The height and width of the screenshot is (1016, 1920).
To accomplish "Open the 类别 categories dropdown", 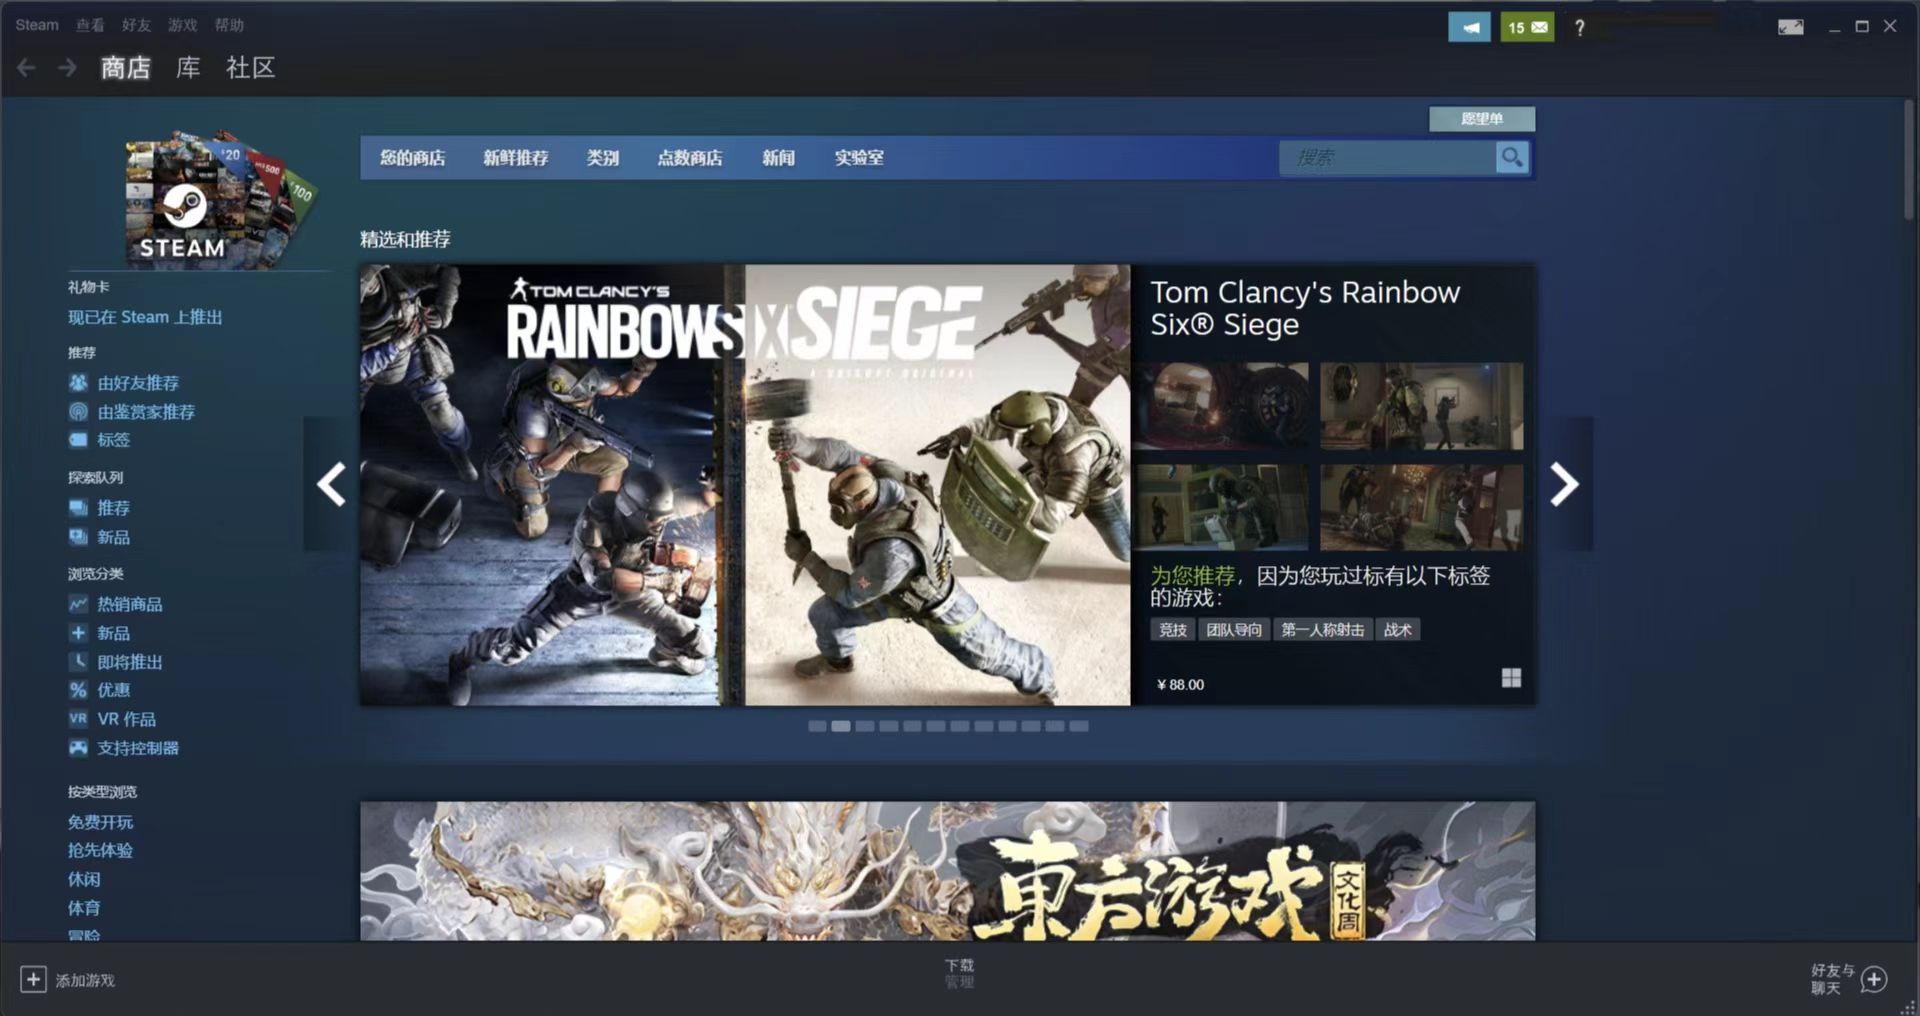I will pos(603,158).
